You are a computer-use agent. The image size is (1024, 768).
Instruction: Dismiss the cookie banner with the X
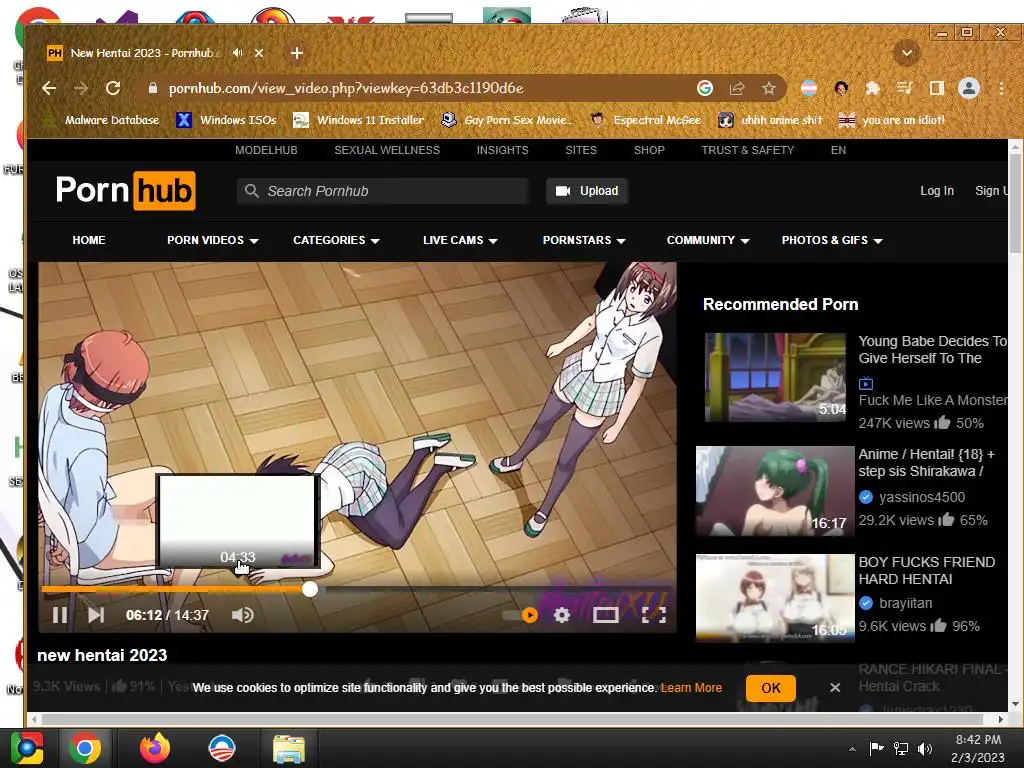coord(835,688)
